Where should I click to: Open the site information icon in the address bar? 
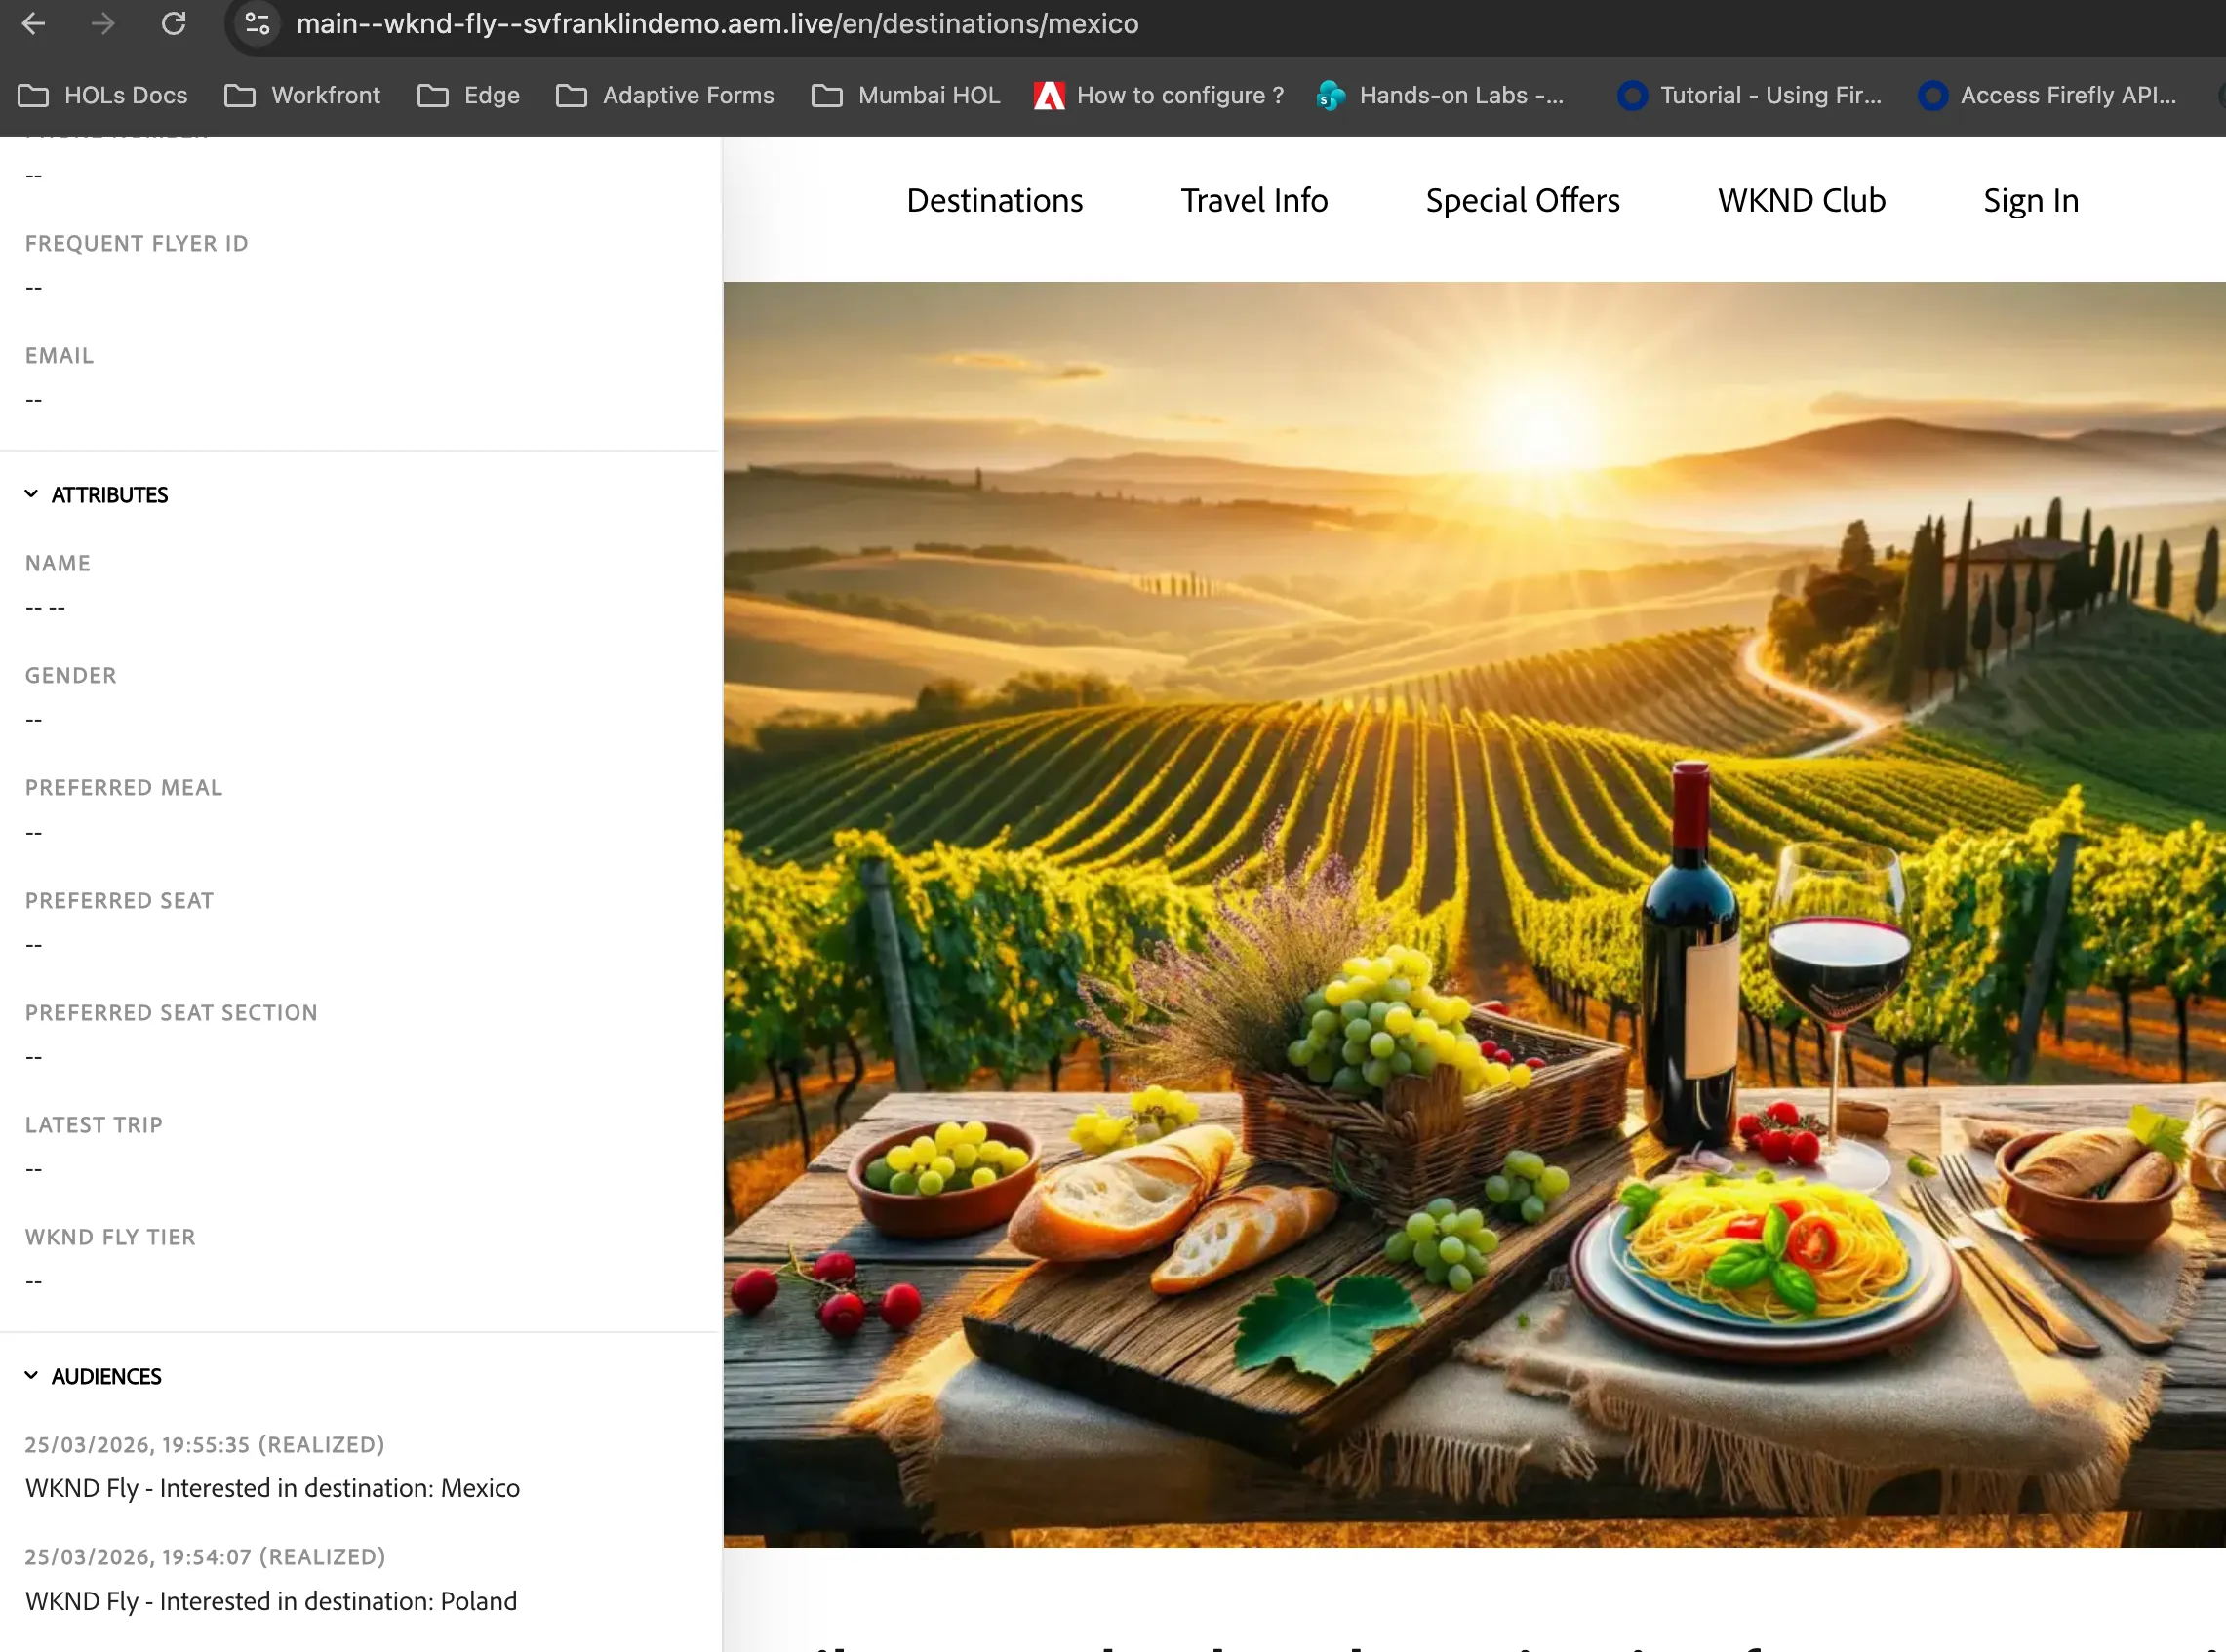[x=257, y=23]
